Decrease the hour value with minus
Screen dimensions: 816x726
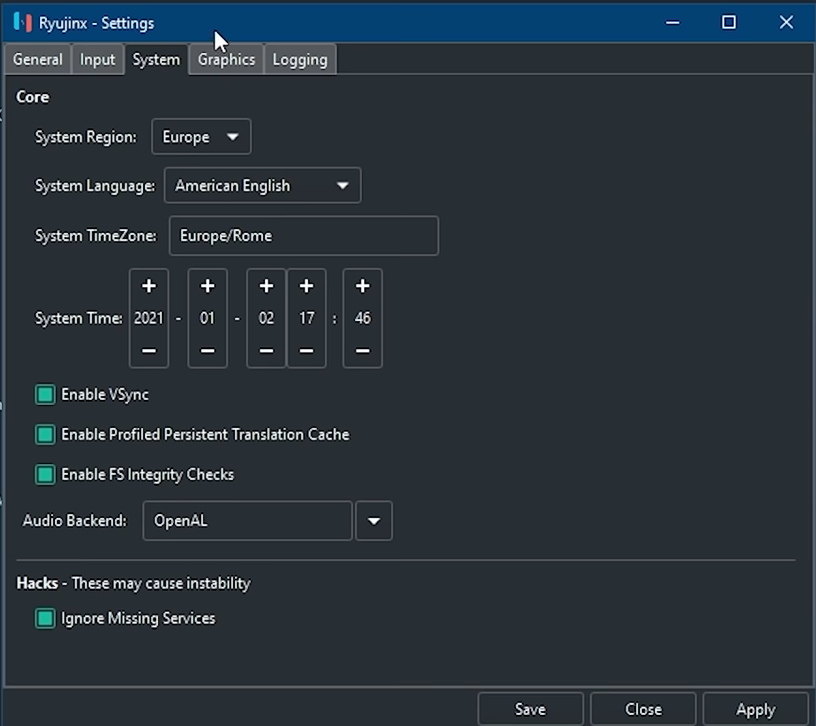(306, 351)
